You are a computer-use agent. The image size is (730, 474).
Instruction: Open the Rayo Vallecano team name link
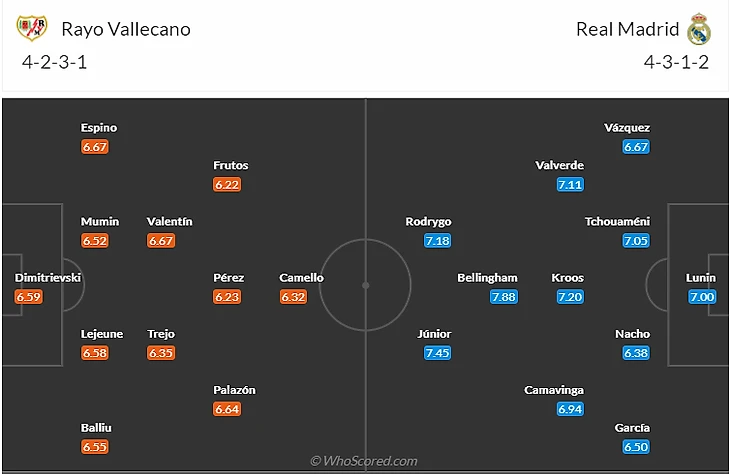[126, 29]
